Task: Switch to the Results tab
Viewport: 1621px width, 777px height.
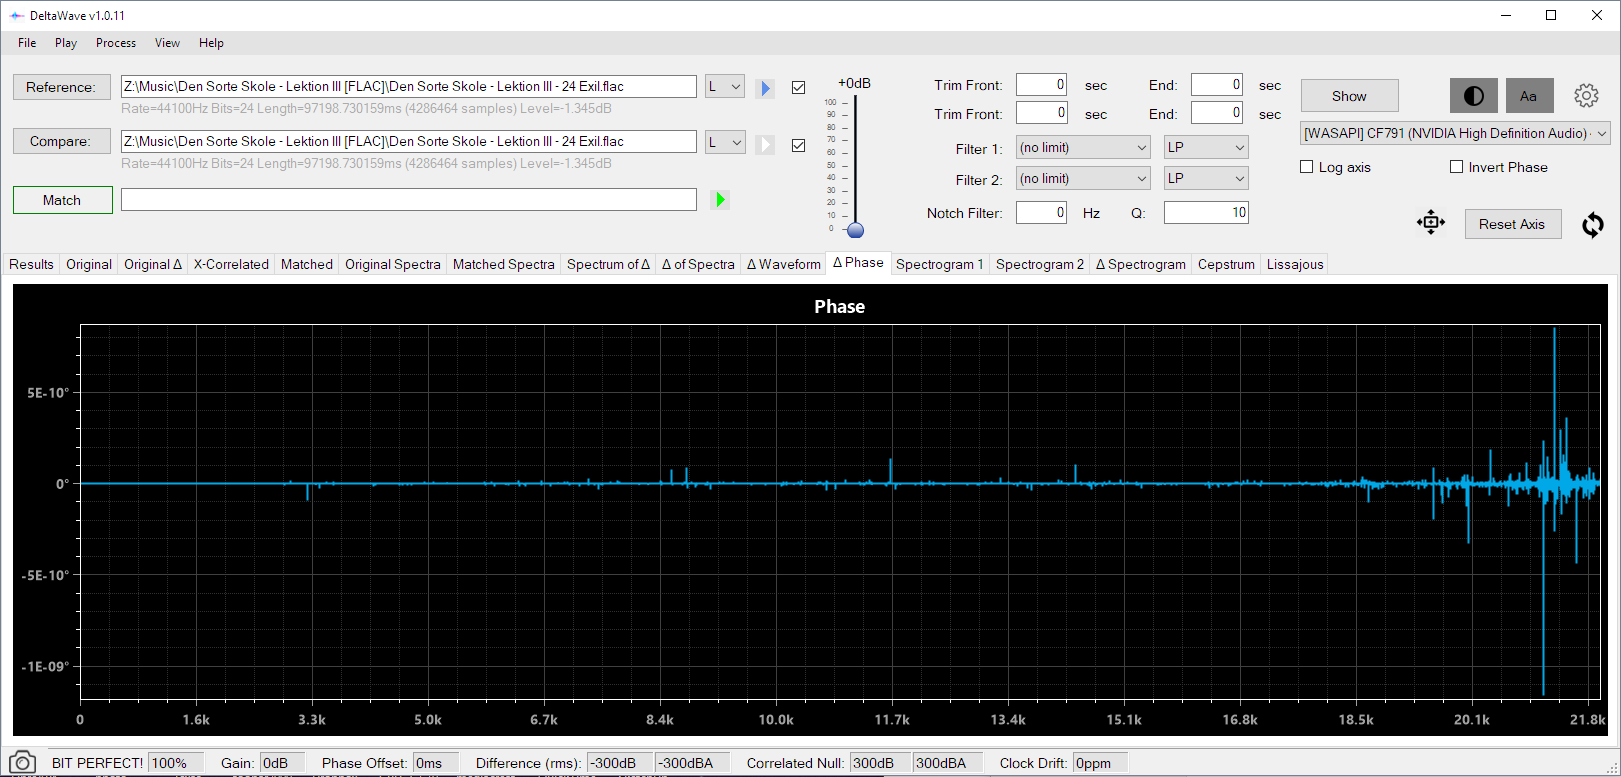Action: pos(31,264)
